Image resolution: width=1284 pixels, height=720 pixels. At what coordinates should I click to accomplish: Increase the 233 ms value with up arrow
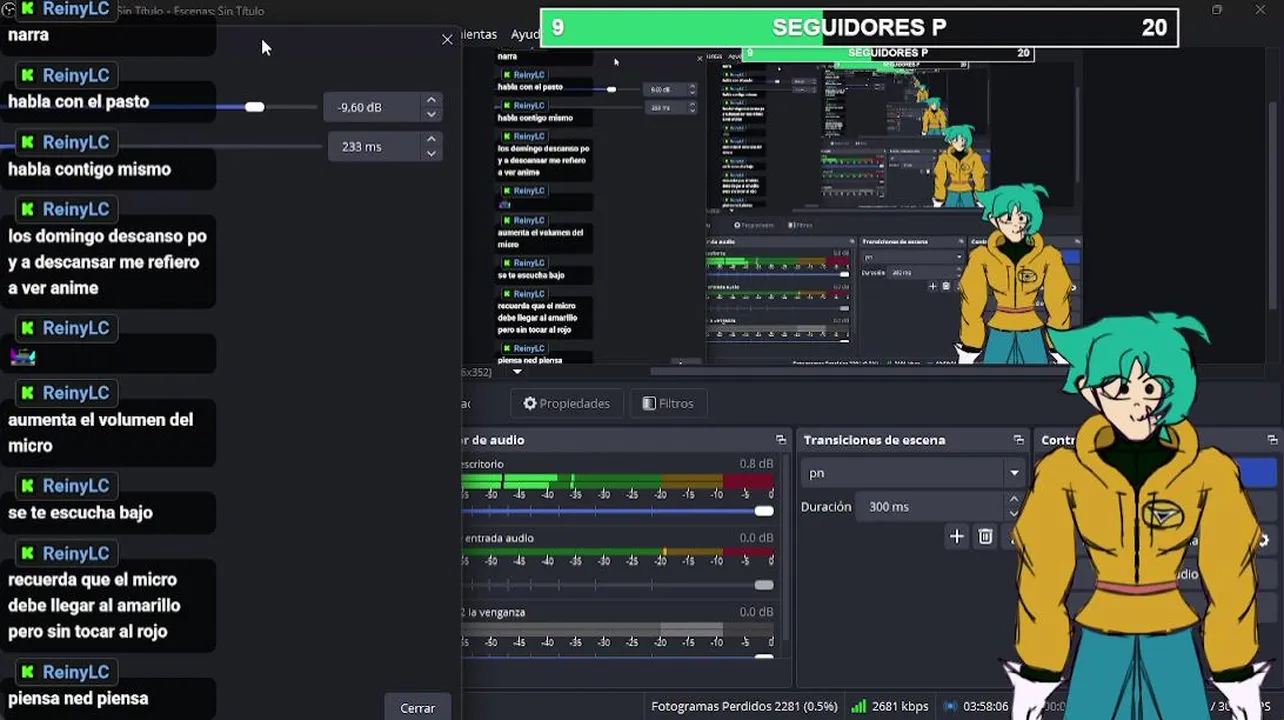431,139
